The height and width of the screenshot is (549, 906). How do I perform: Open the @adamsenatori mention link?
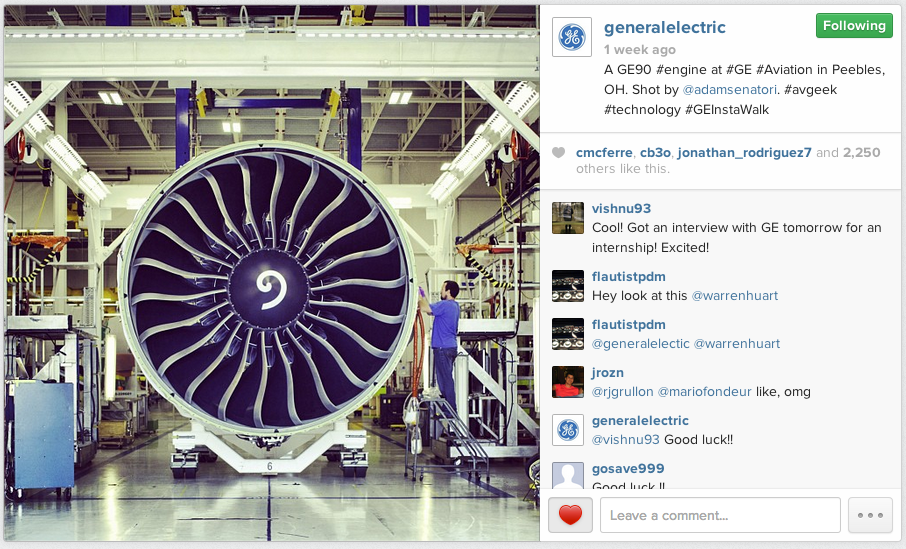[x=729, y=90]
